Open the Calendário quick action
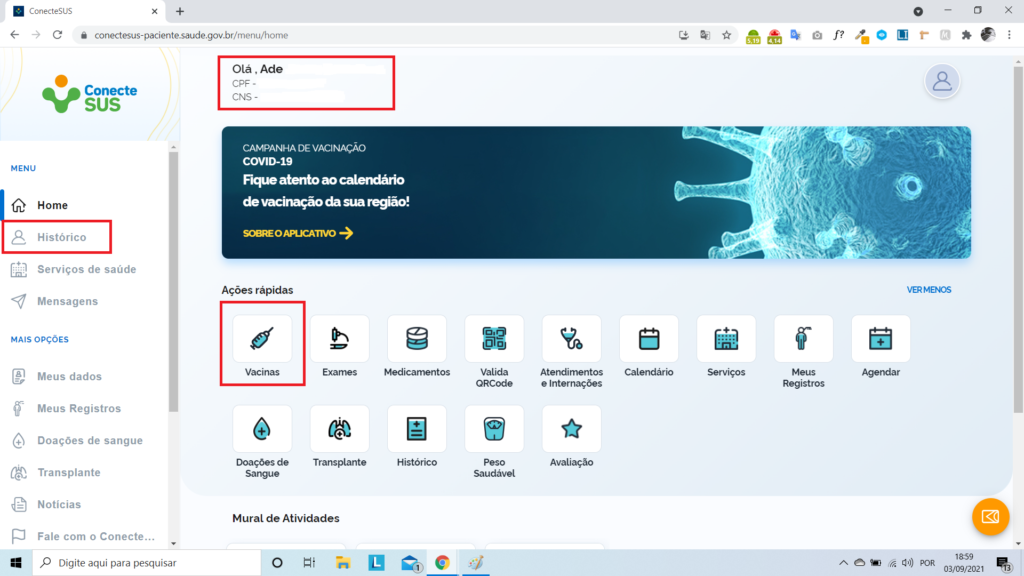The image size is (1024, 576). [x=649, y=339]
